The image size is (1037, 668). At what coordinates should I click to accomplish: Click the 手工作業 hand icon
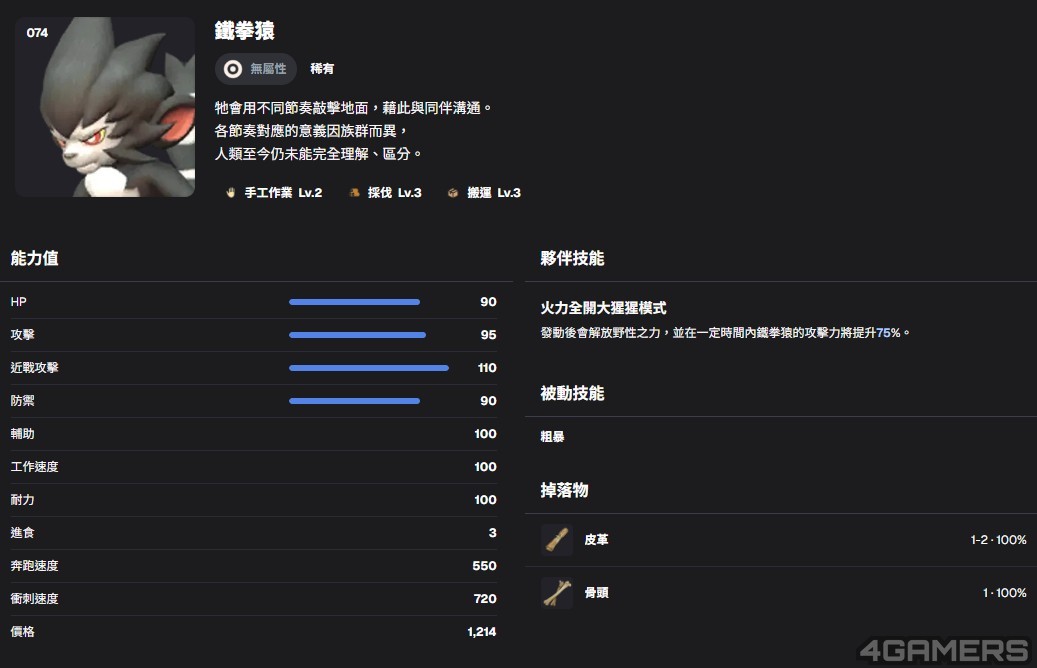tap(231, 192)
